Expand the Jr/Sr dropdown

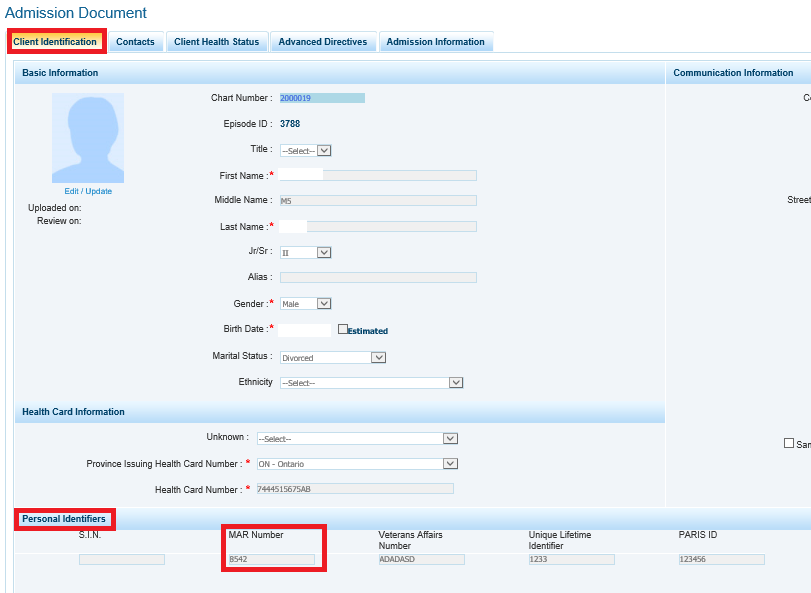pyautogui.click(x=305, y=253)
